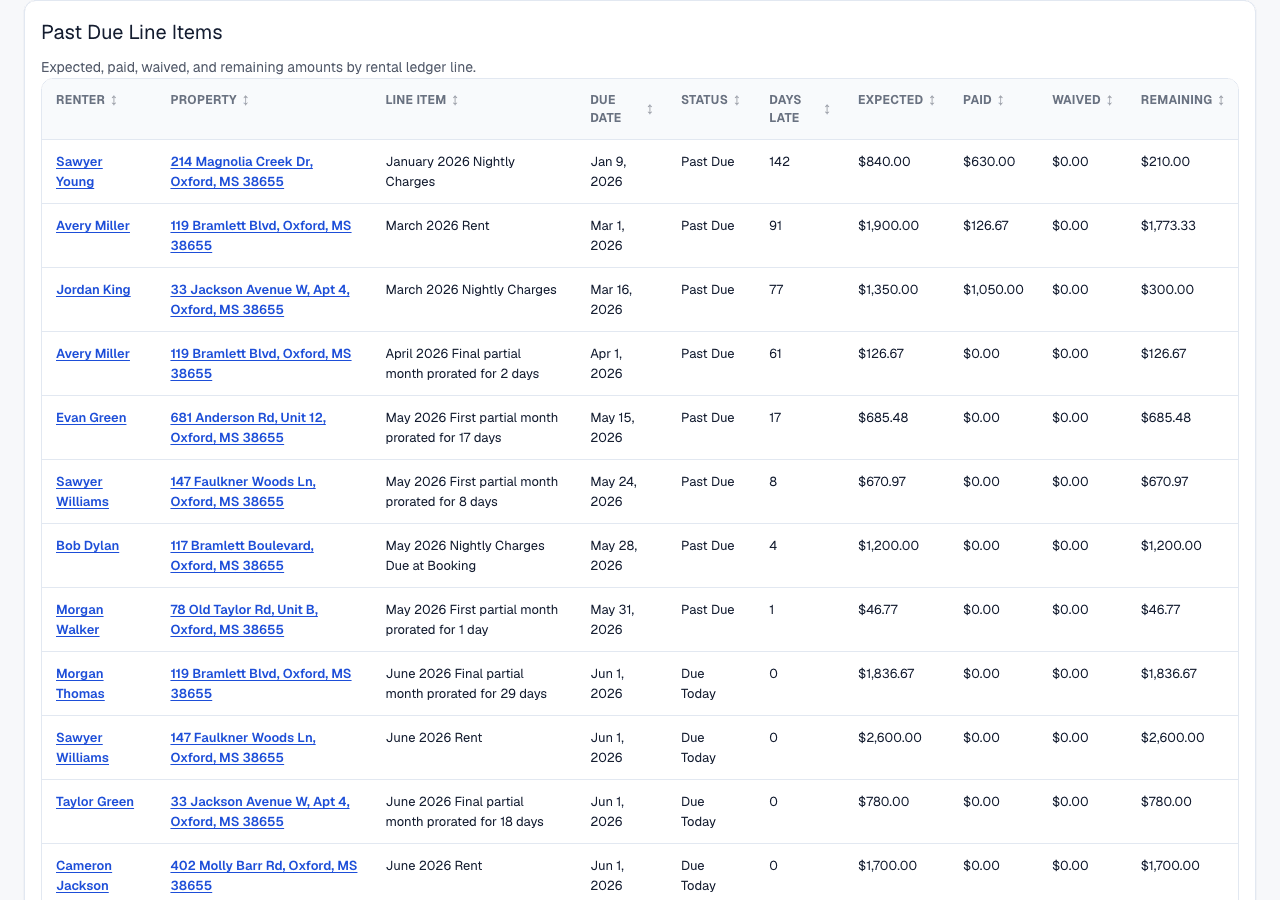
Task: Click the REMAINING column header label
Action: click(1176, 100)
